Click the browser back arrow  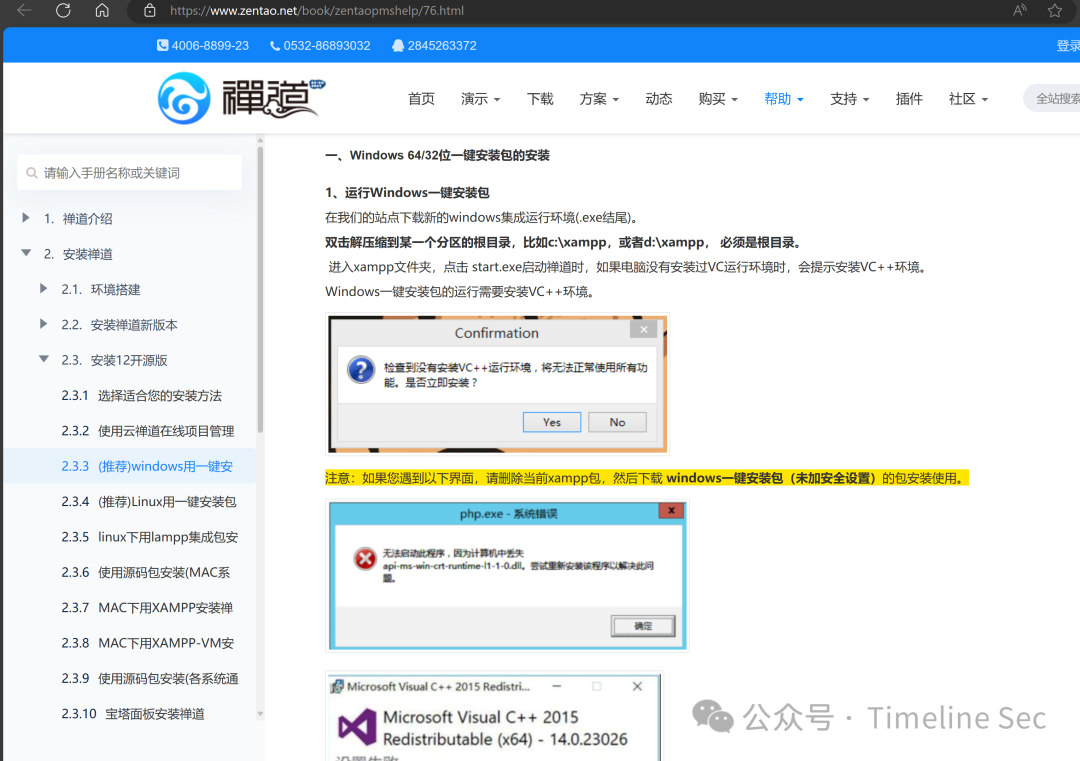pyautogui.click(x=24, y=11)
